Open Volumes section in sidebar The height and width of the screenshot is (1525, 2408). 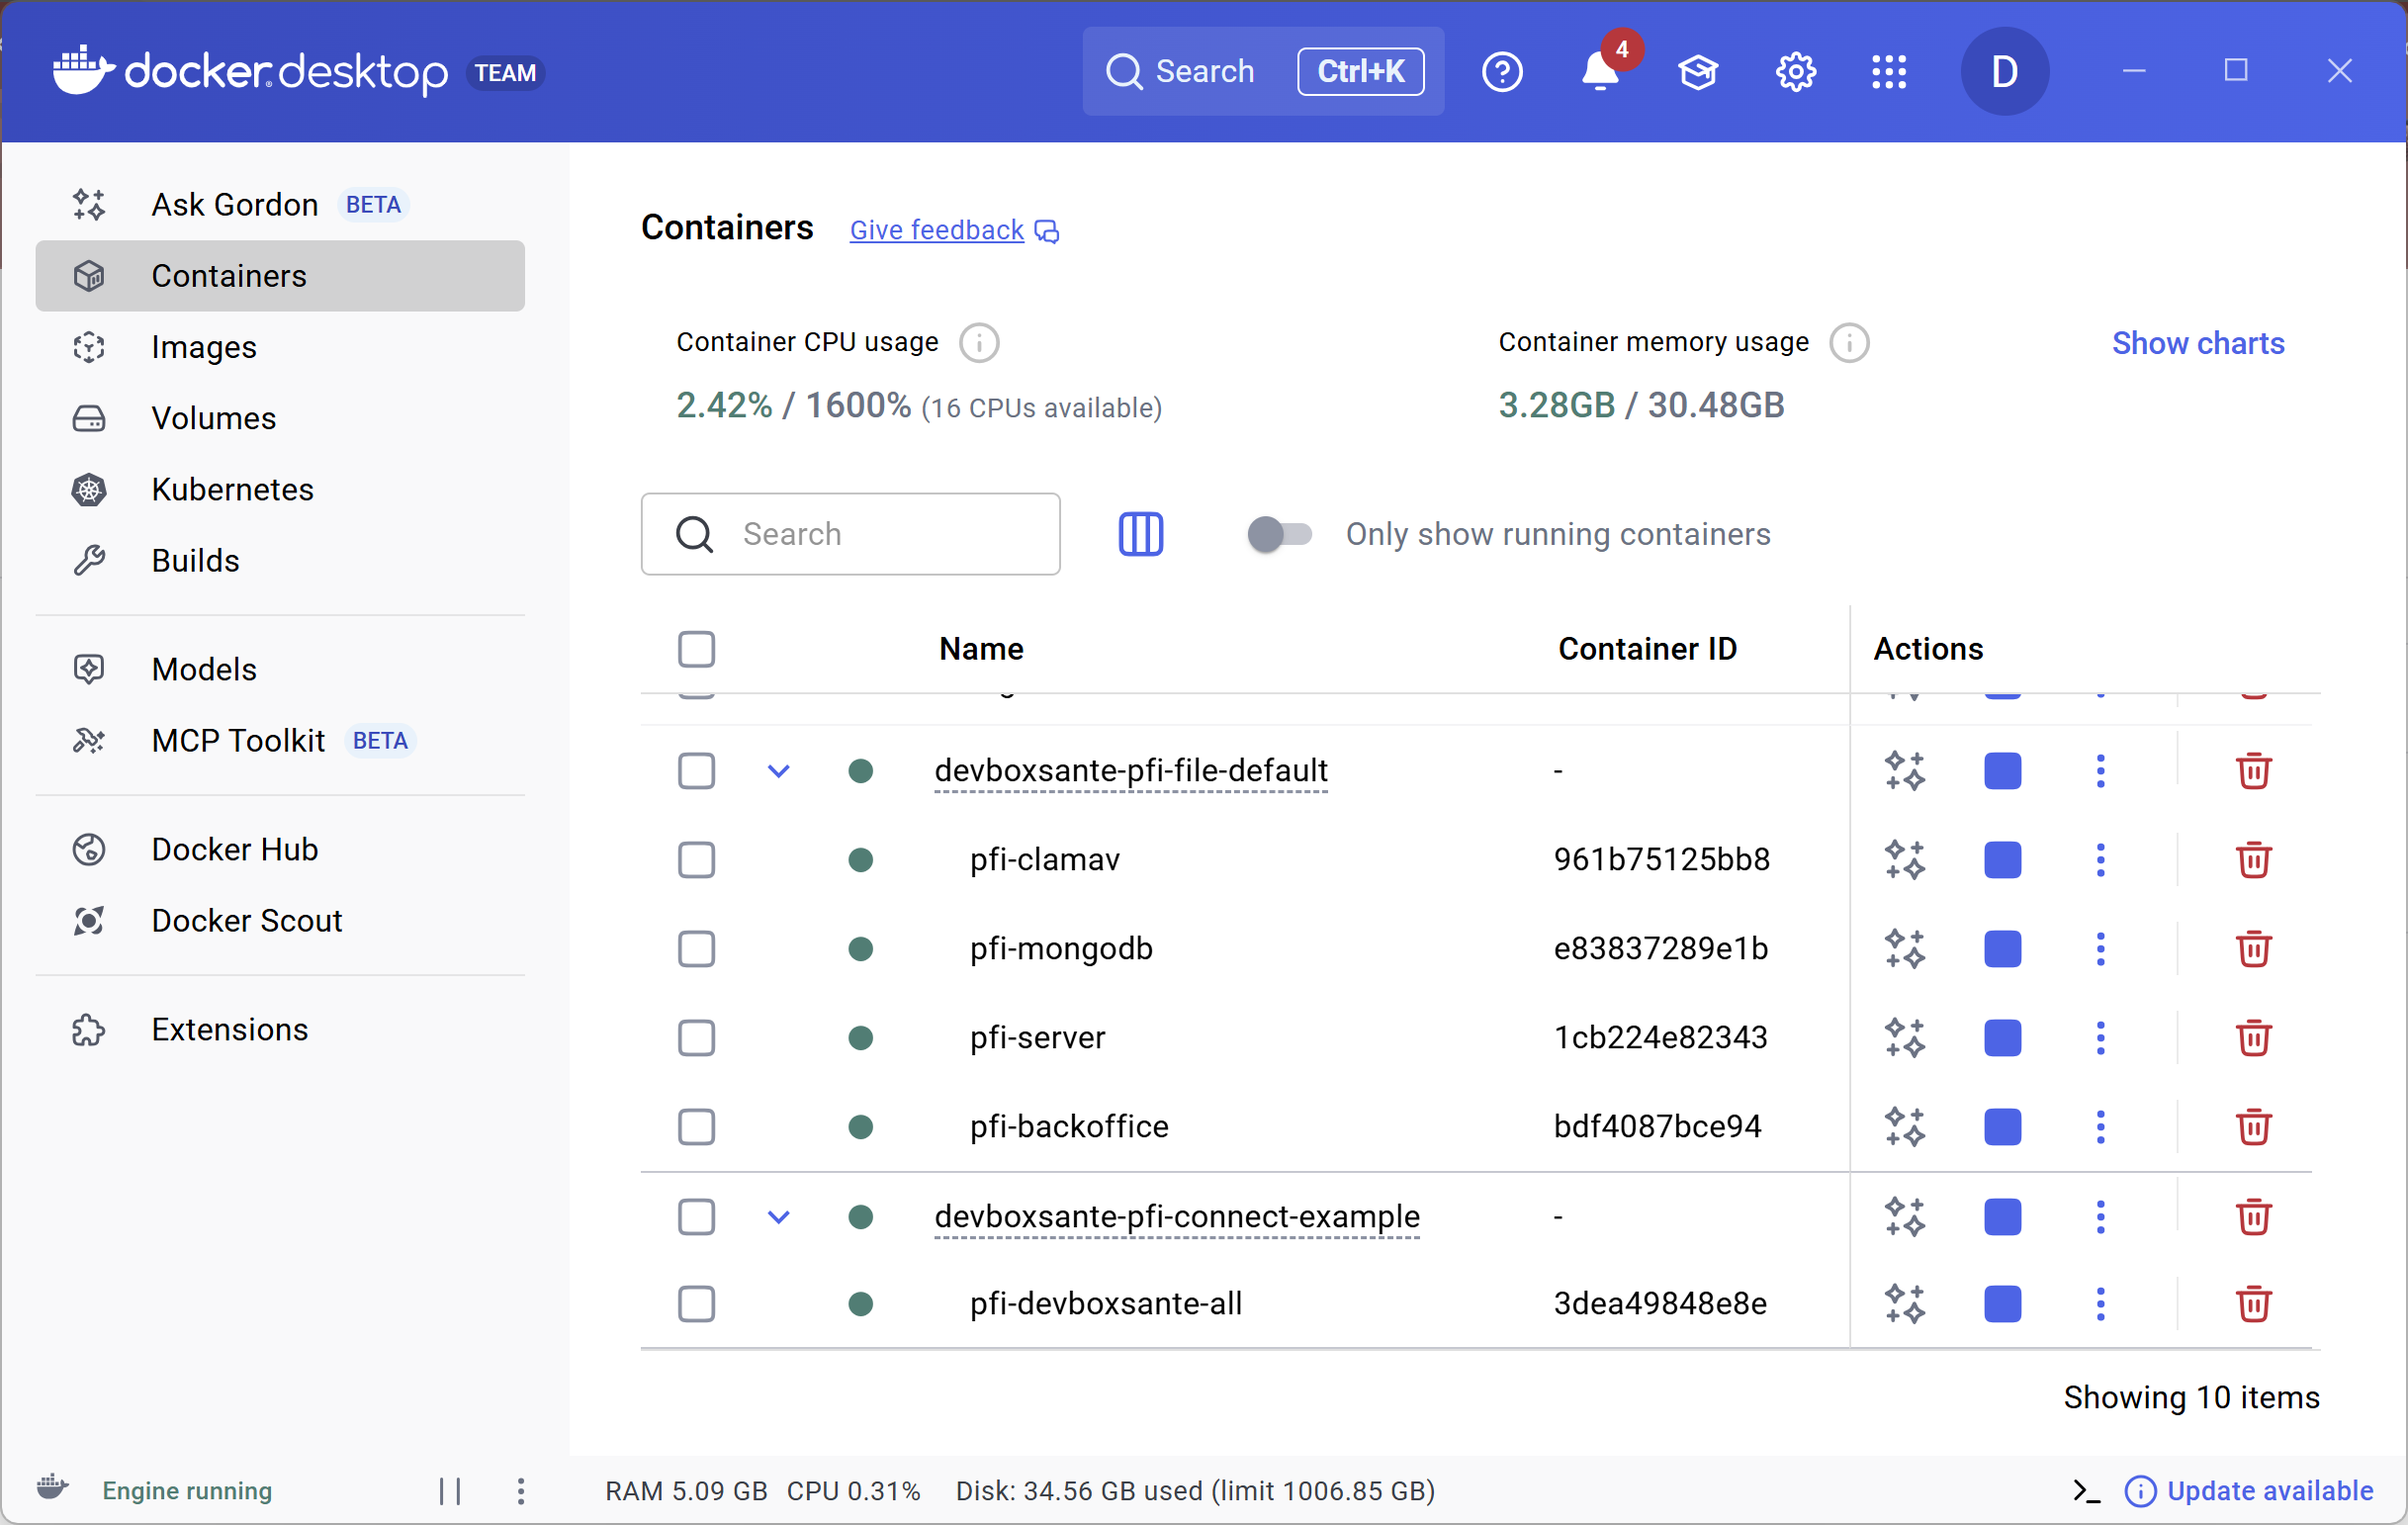click(x=213, y=418)
